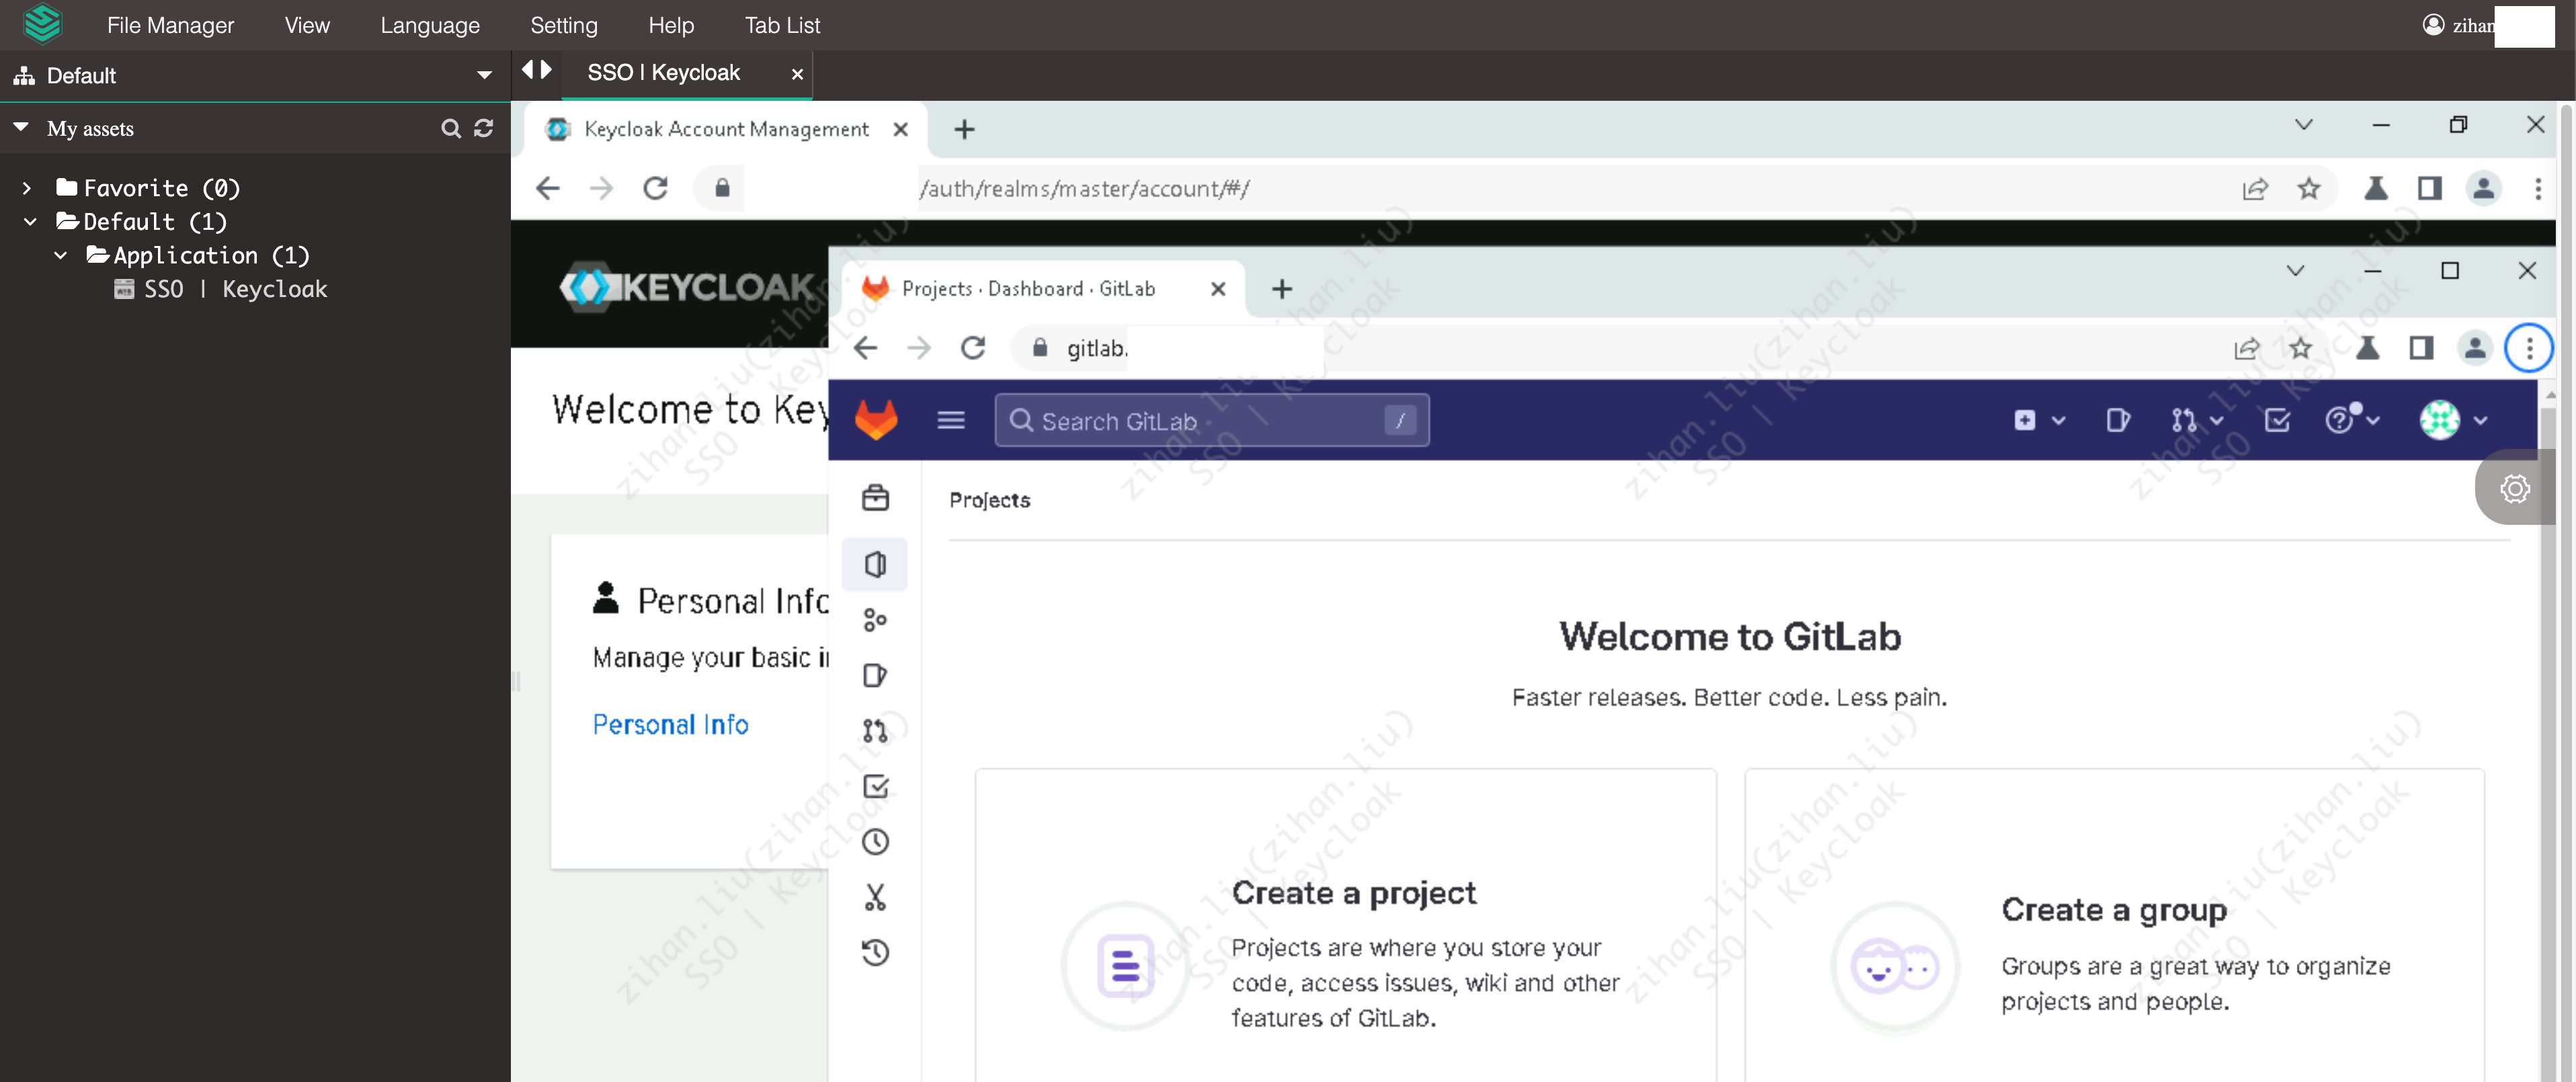2576x1082 pixels.
Task: Reload the GitLab browser page
Action: pos(973,348)
